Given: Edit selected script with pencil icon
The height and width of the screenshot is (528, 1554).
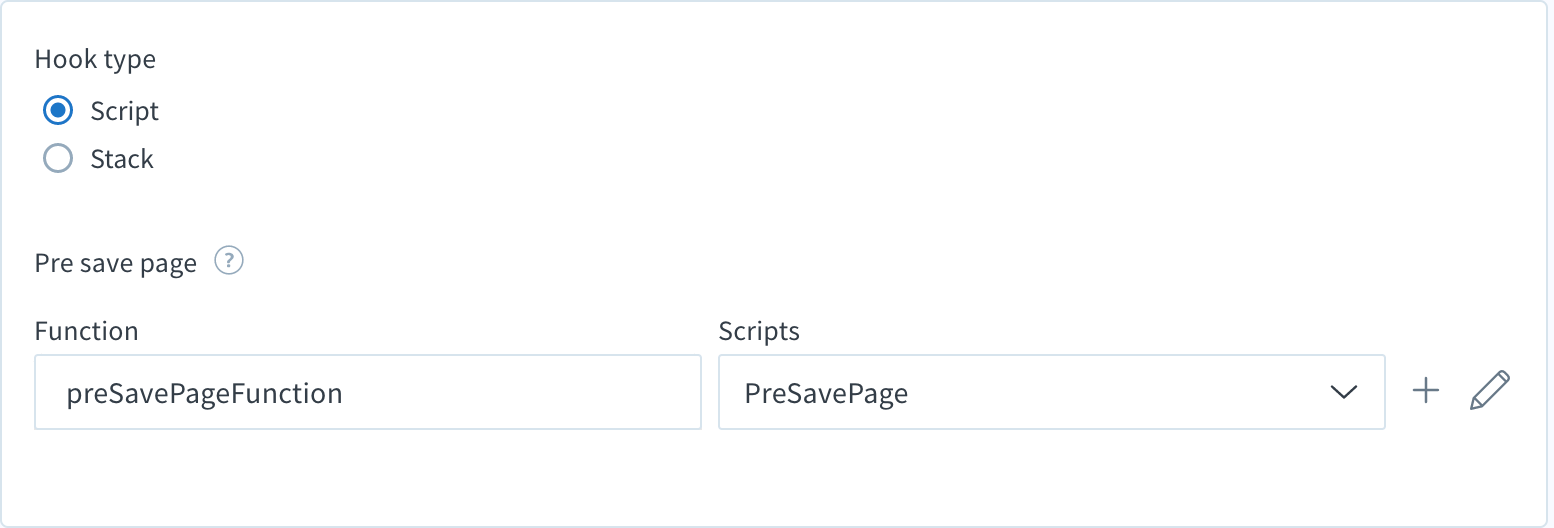Looking at the screenshot, I should coord(1489,391).
